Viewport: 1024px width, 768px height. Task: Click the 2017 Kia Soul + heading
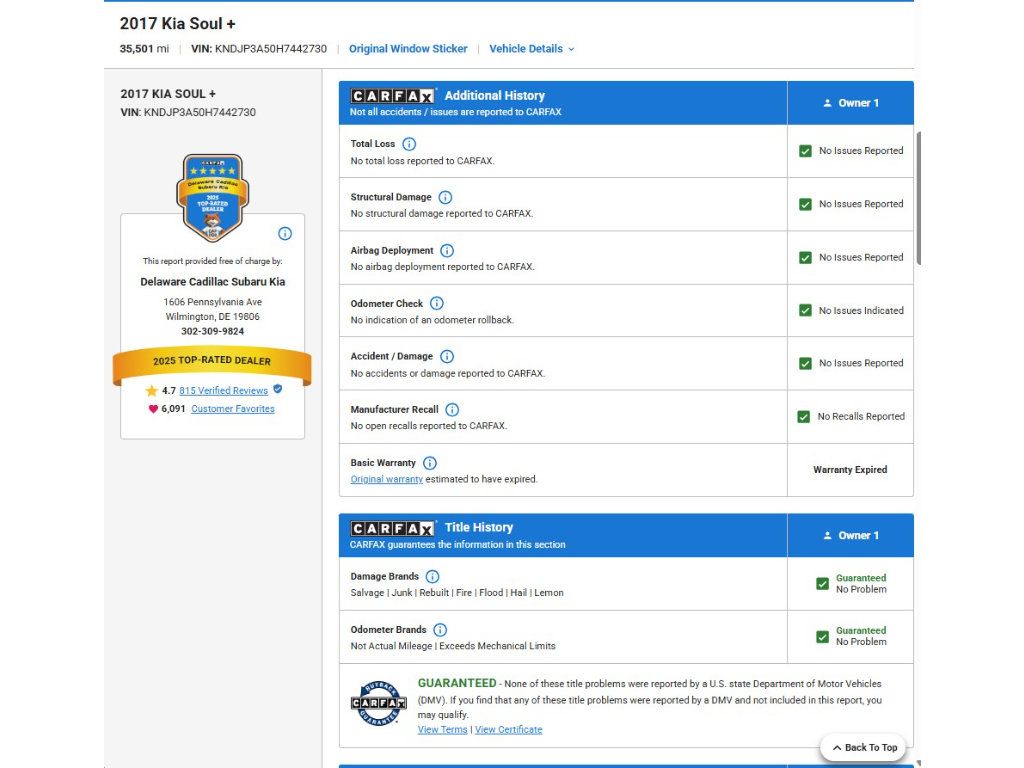click(x=178, y=24)
